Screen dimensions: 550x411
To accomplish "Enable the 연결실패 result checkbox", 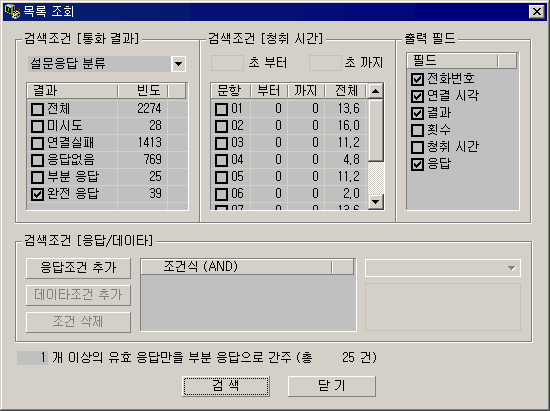I will pyautogui.click(x=37, y=143).
